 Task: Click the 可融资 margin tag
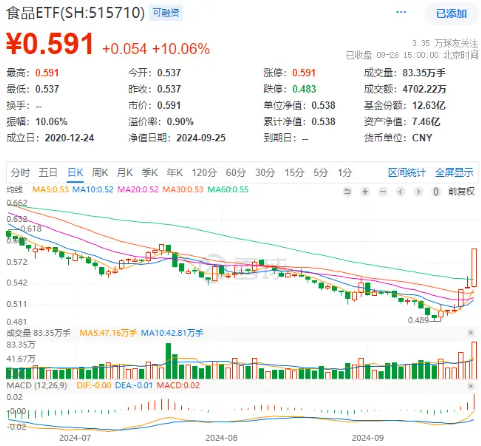[x=166, y=13]
